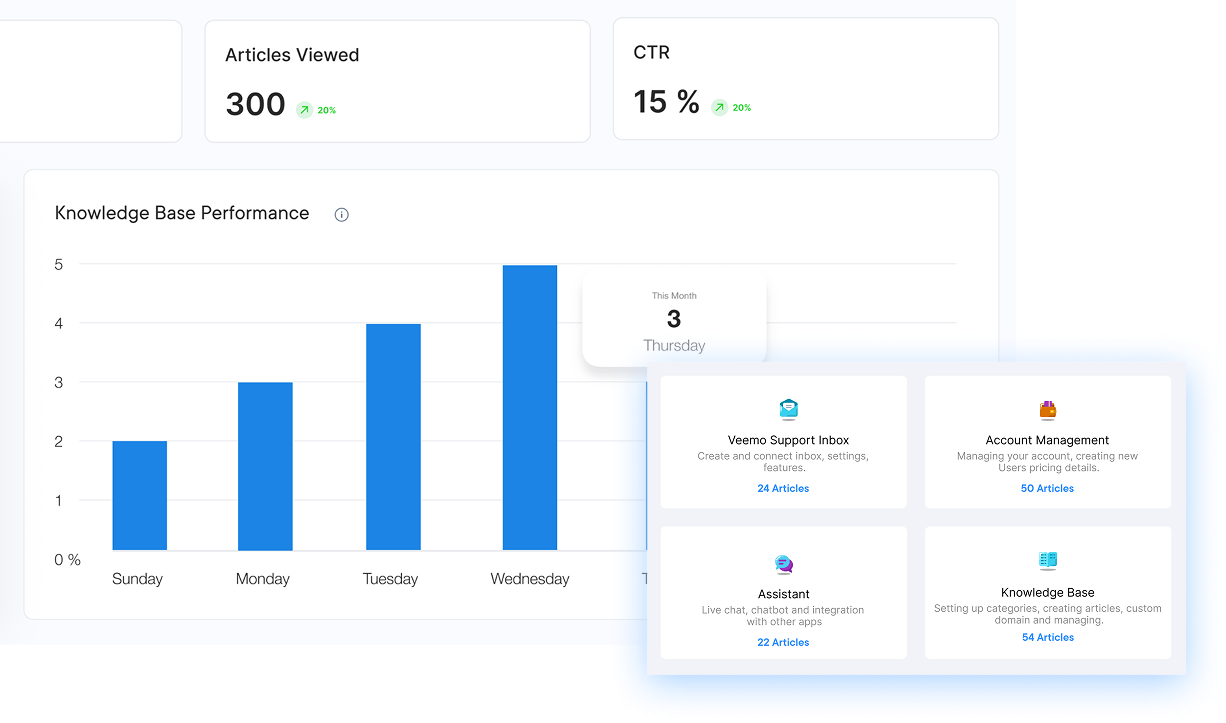This screenshot has height=723, width=1226.
Task: Click the 20% change beside Articles Viewed
Action: point(327,110)
